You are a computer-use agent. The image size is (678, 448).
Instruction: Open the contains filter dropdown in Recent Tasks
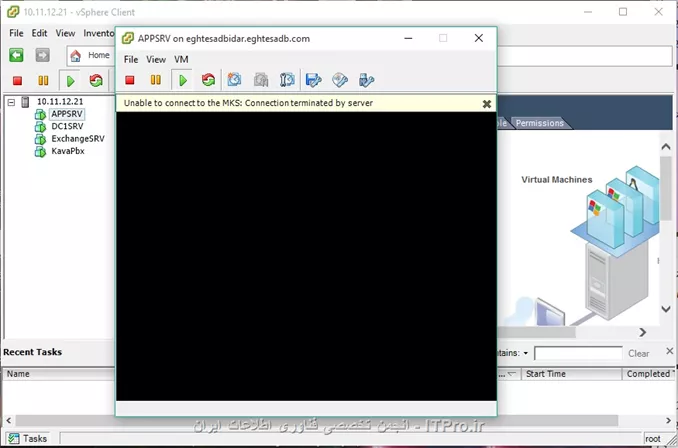[x=526, y=353]
